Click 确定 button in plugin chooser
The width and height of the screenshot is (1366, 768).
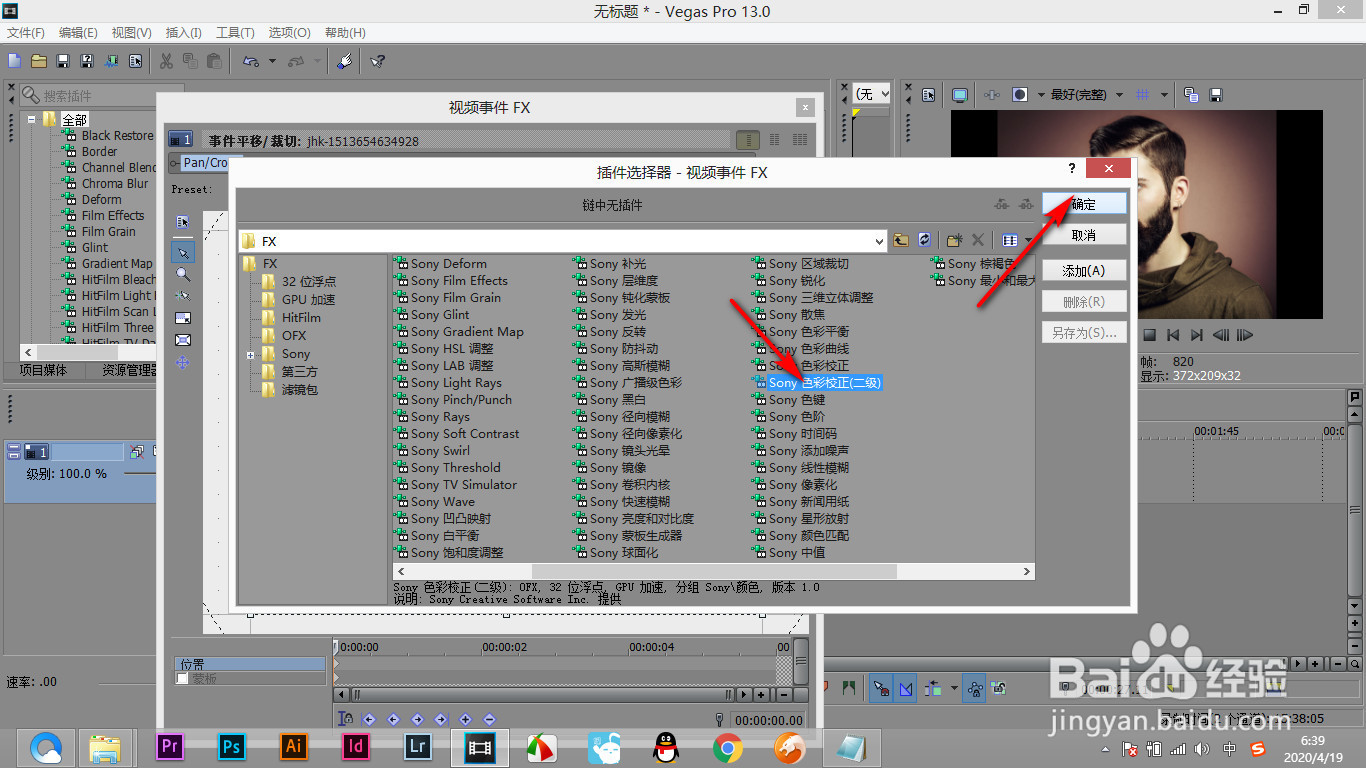1084,203
